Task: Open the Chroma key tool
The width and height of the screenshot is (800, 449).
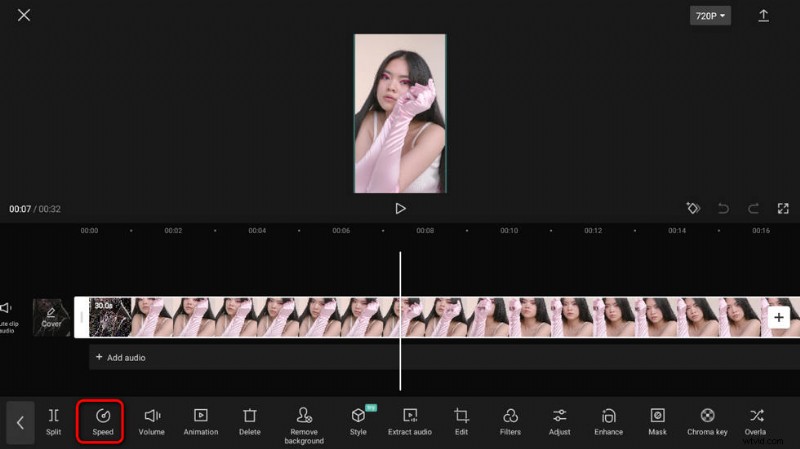Action: (707, 422)
